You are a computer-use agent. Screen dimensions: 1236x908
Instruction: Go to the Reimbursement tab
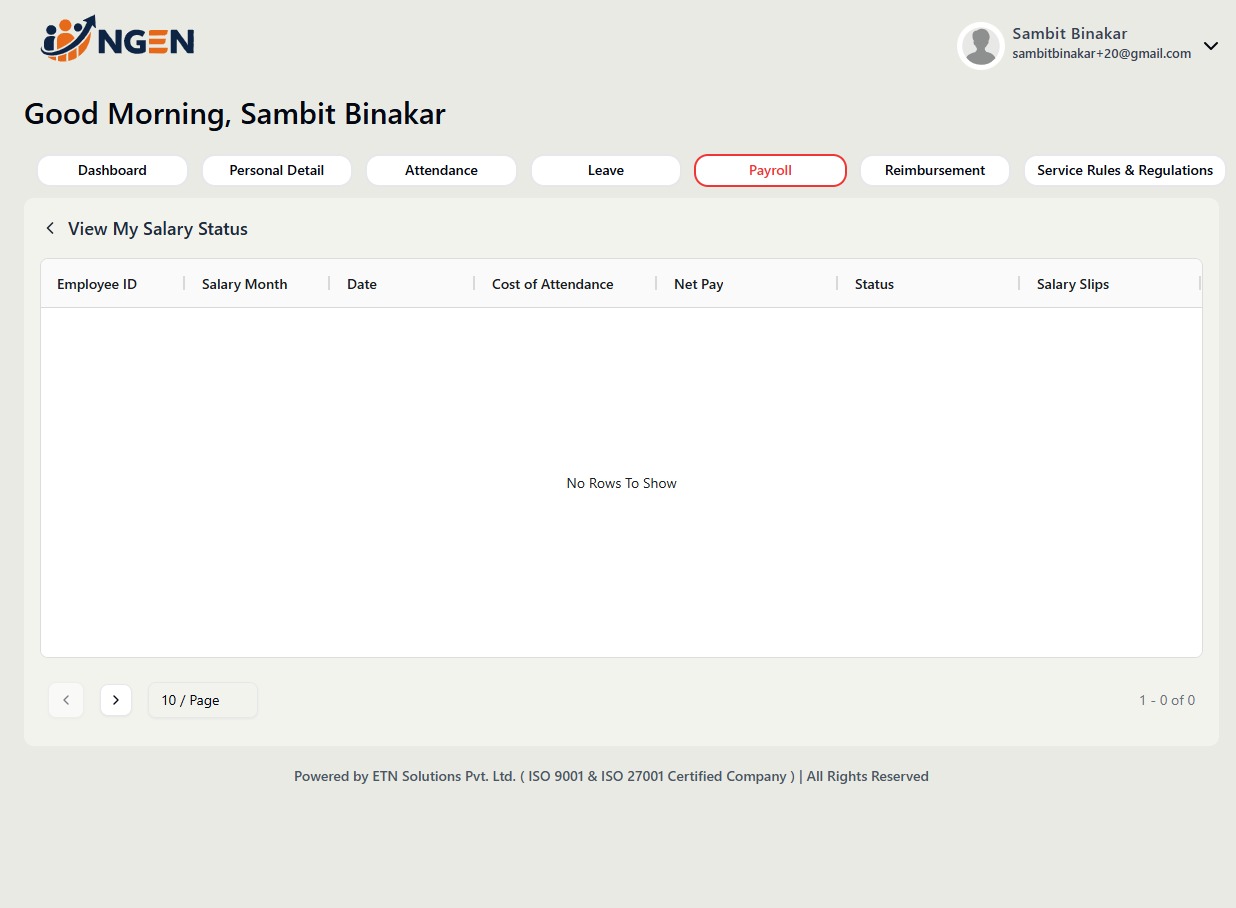click(935, 170)
